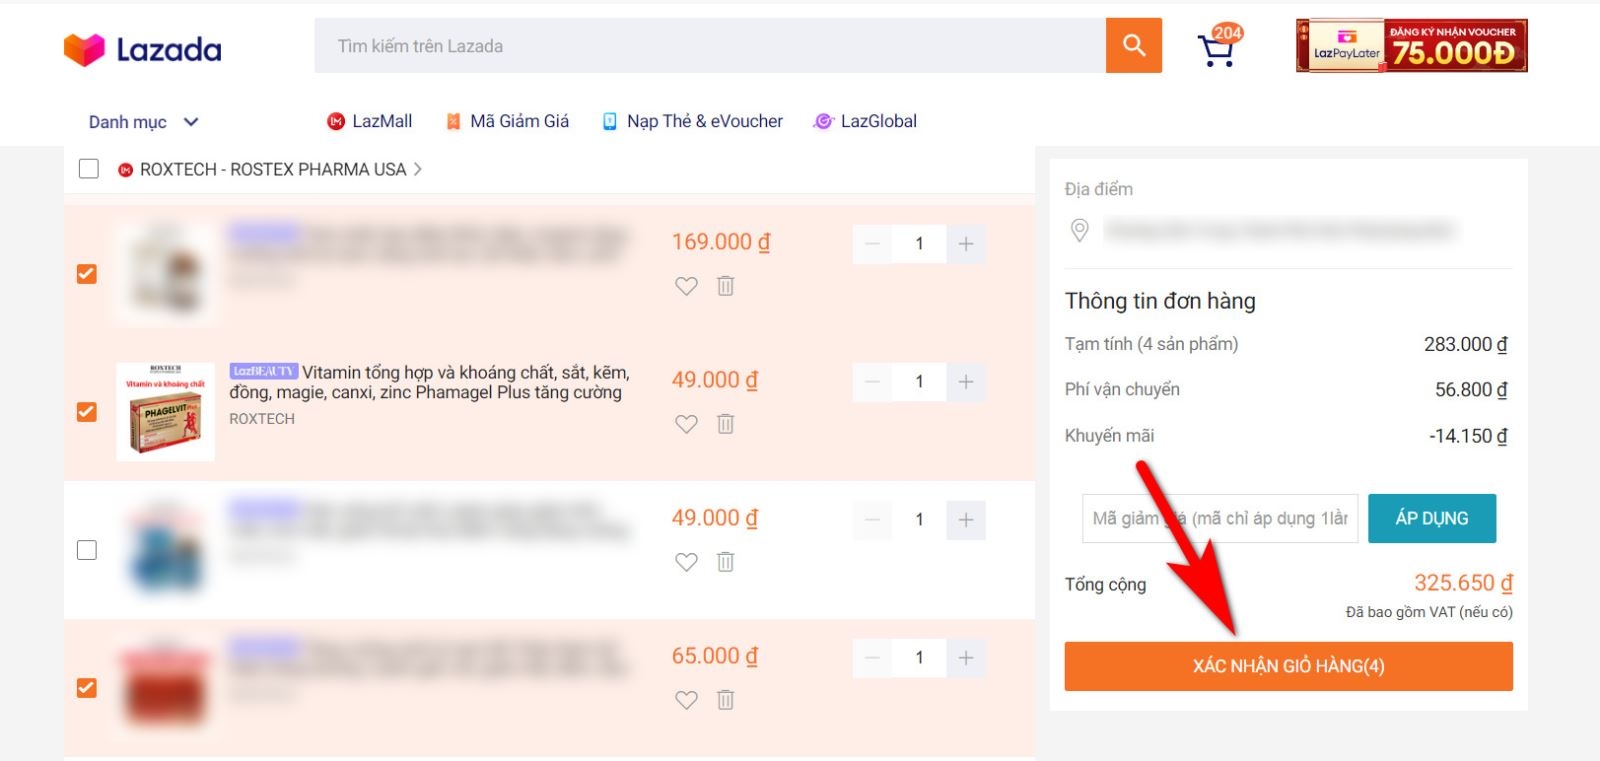Click the Mã Giảm Giá coupon icon

click(x=453, y=121)
